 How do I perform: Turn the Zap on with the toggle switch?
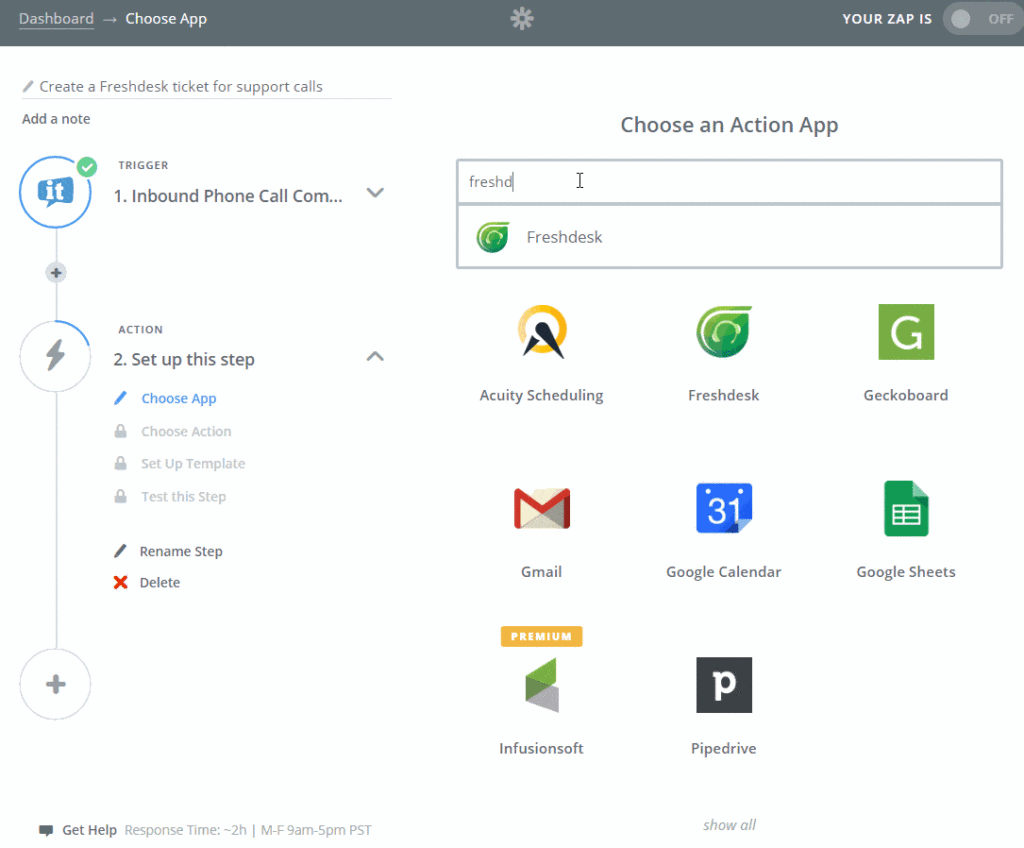(982, 19)
